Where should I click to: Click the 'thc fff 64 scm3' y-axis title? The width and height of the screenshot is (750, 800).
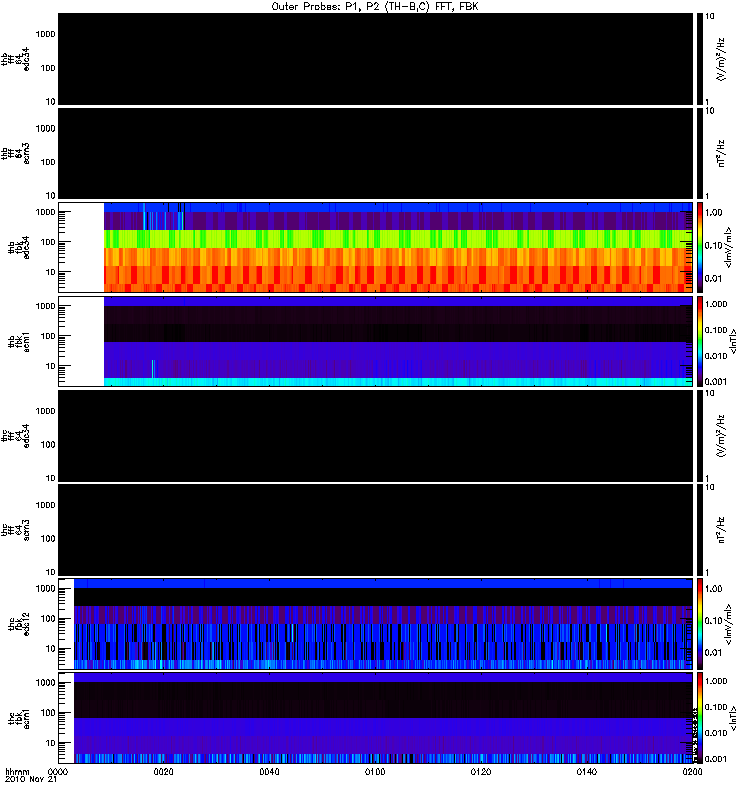pyautogui.click(x=15, y=530)
